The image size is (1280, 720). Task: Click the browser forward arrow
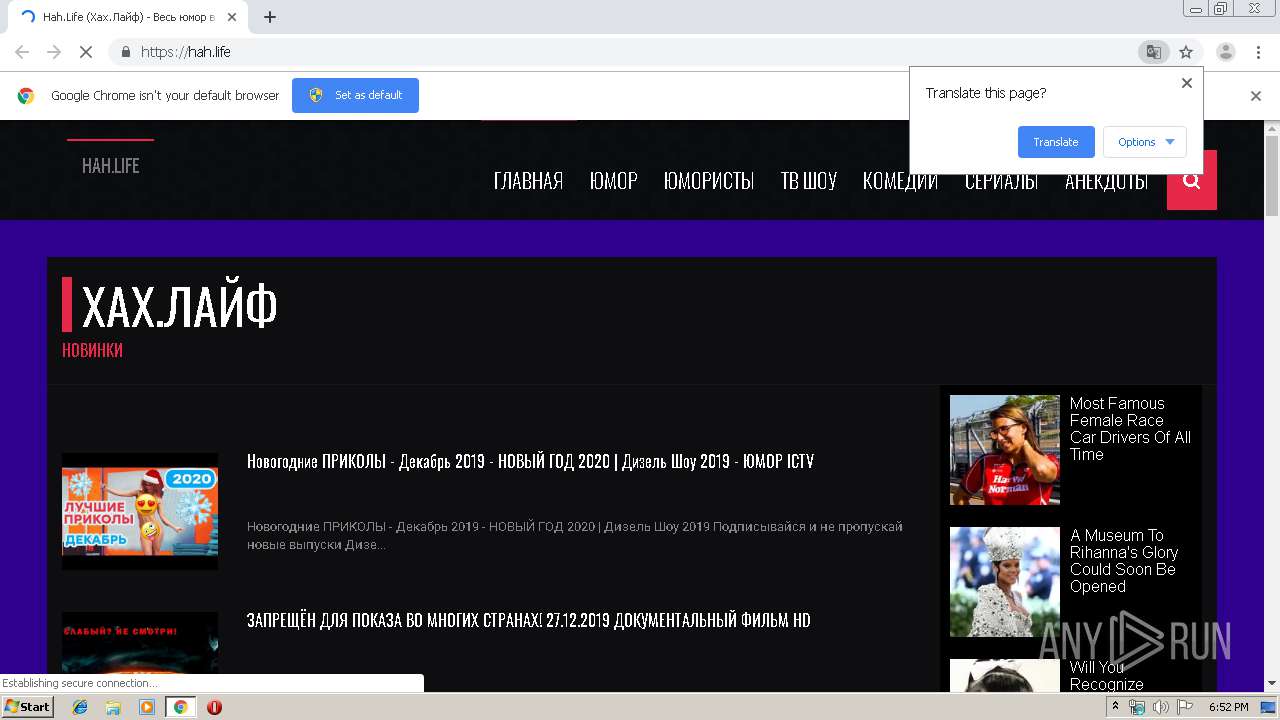(x=54, y=52)
